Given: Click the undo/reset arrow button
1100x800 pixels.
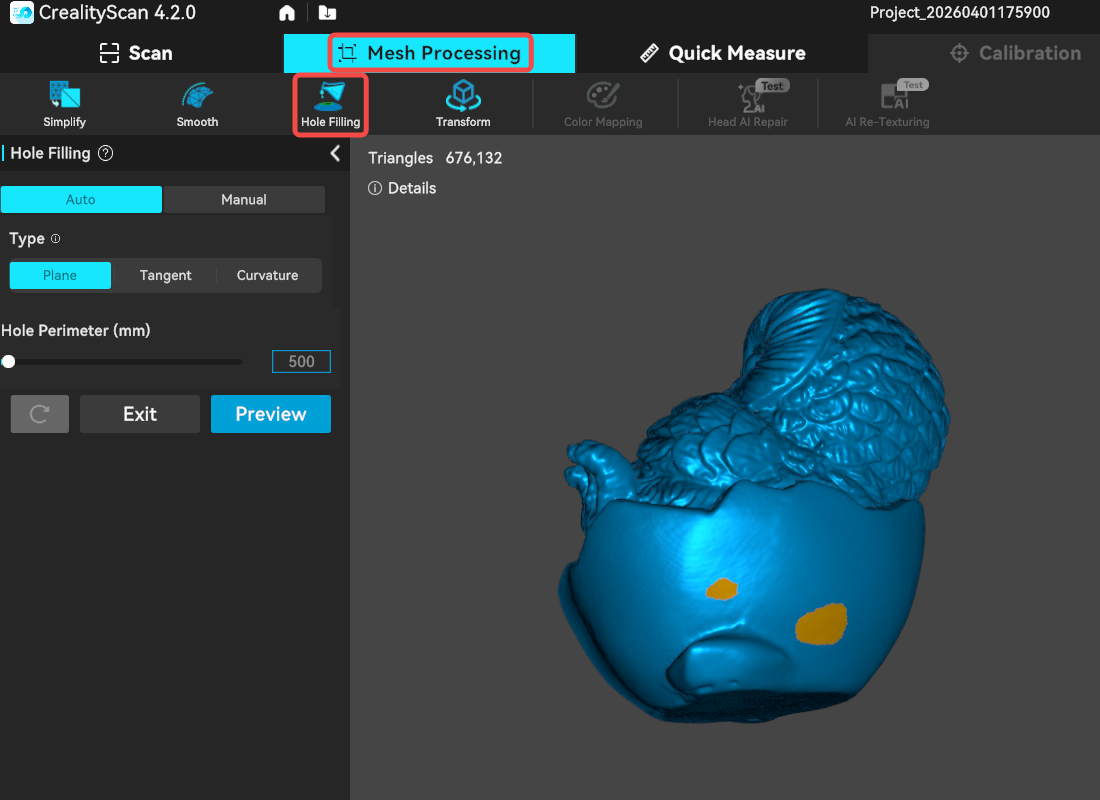Looking at the screenshot, I should pyautogui.click(x=40, y=414).
